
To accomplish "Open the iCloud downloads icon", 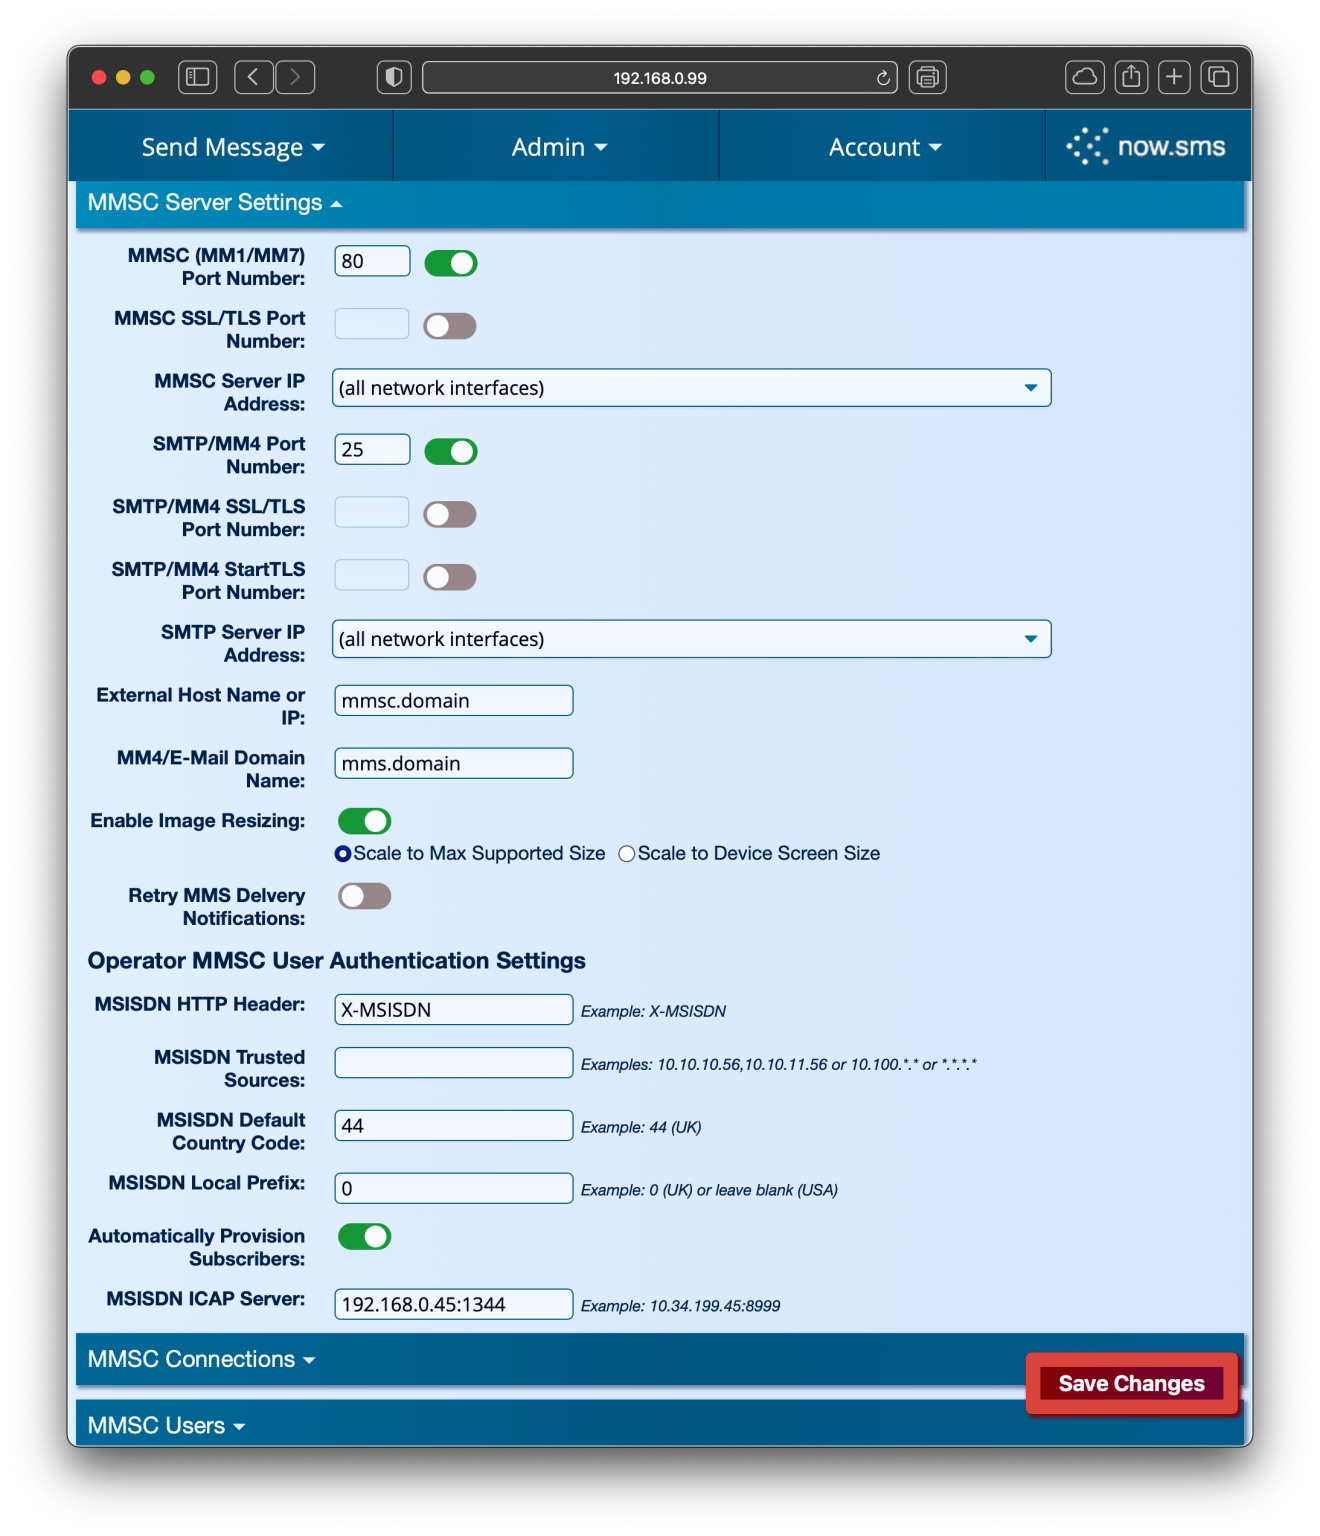I will pos(1084,77).
